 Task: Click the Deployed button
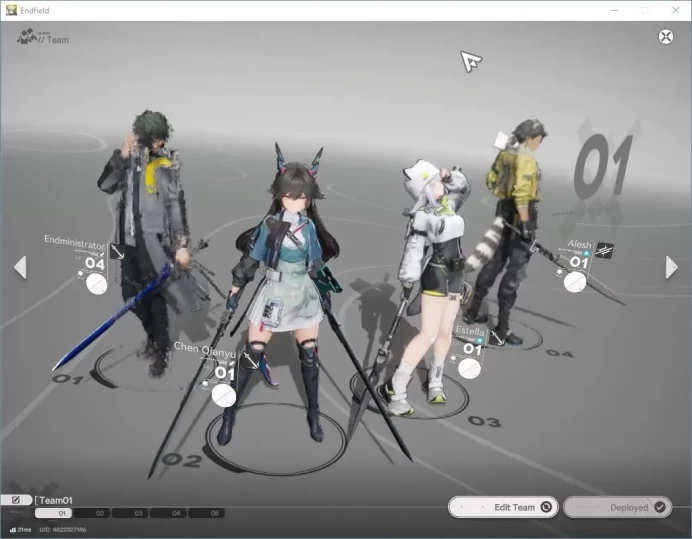[617, 507]
